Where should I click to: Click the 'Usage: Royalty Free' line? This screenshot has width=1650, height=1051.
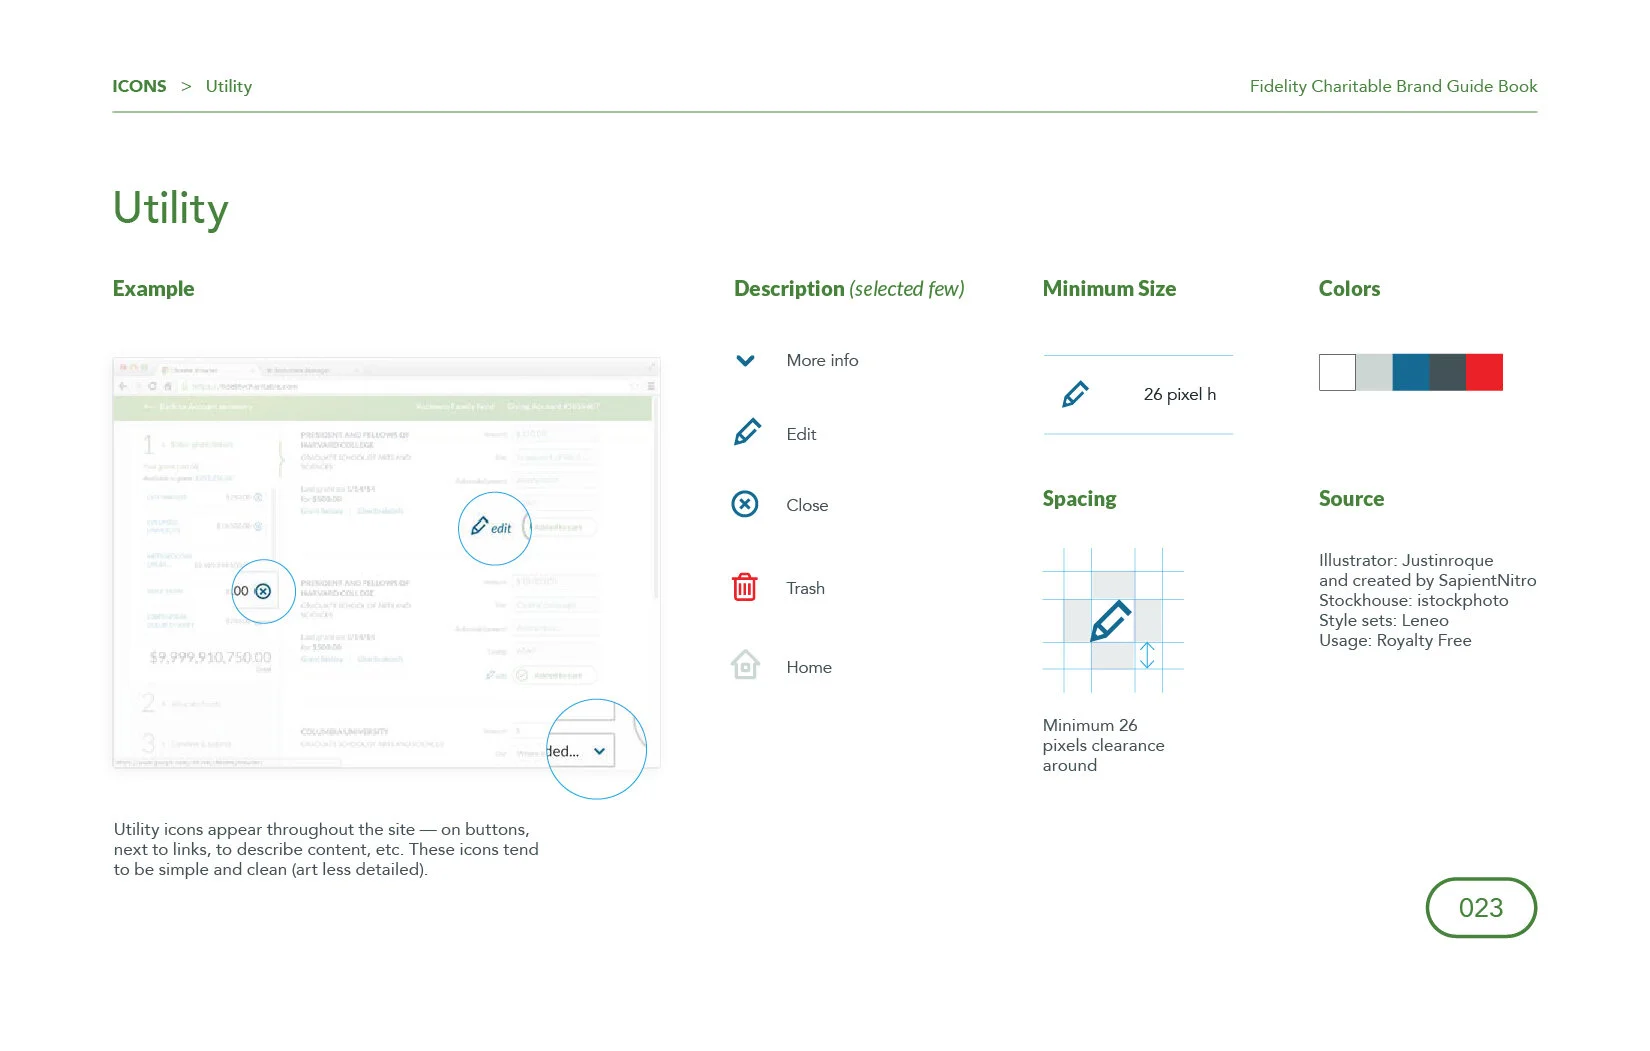(x=1395, y=640)
